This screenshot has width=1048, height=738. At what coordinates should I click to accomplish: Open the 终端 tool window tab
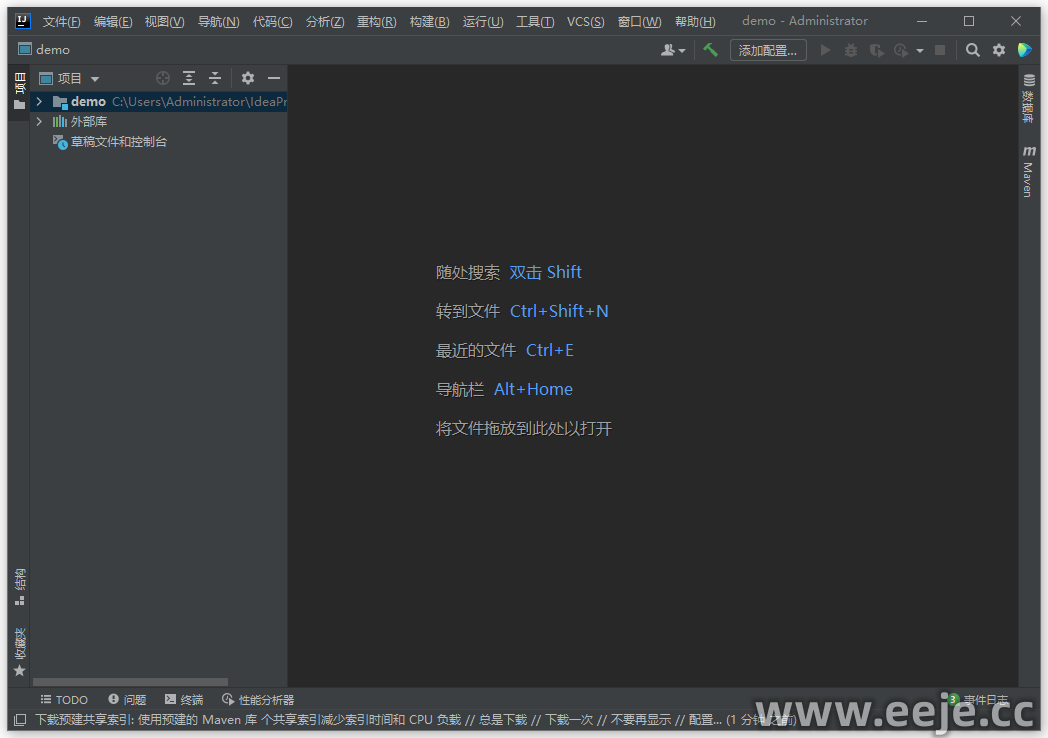click(184, 700)
